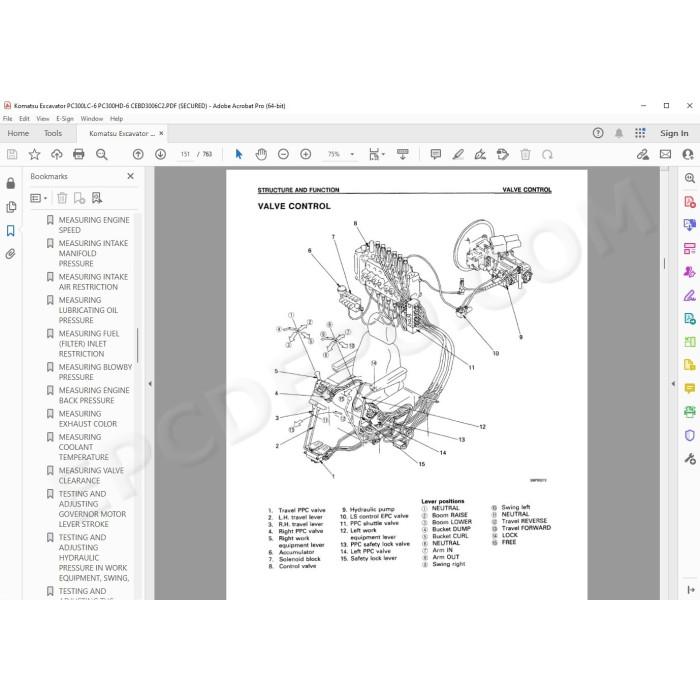The image size is (700, 700).
Task: Open the find text magnifier tool
Action: click(x=102, y=154)
